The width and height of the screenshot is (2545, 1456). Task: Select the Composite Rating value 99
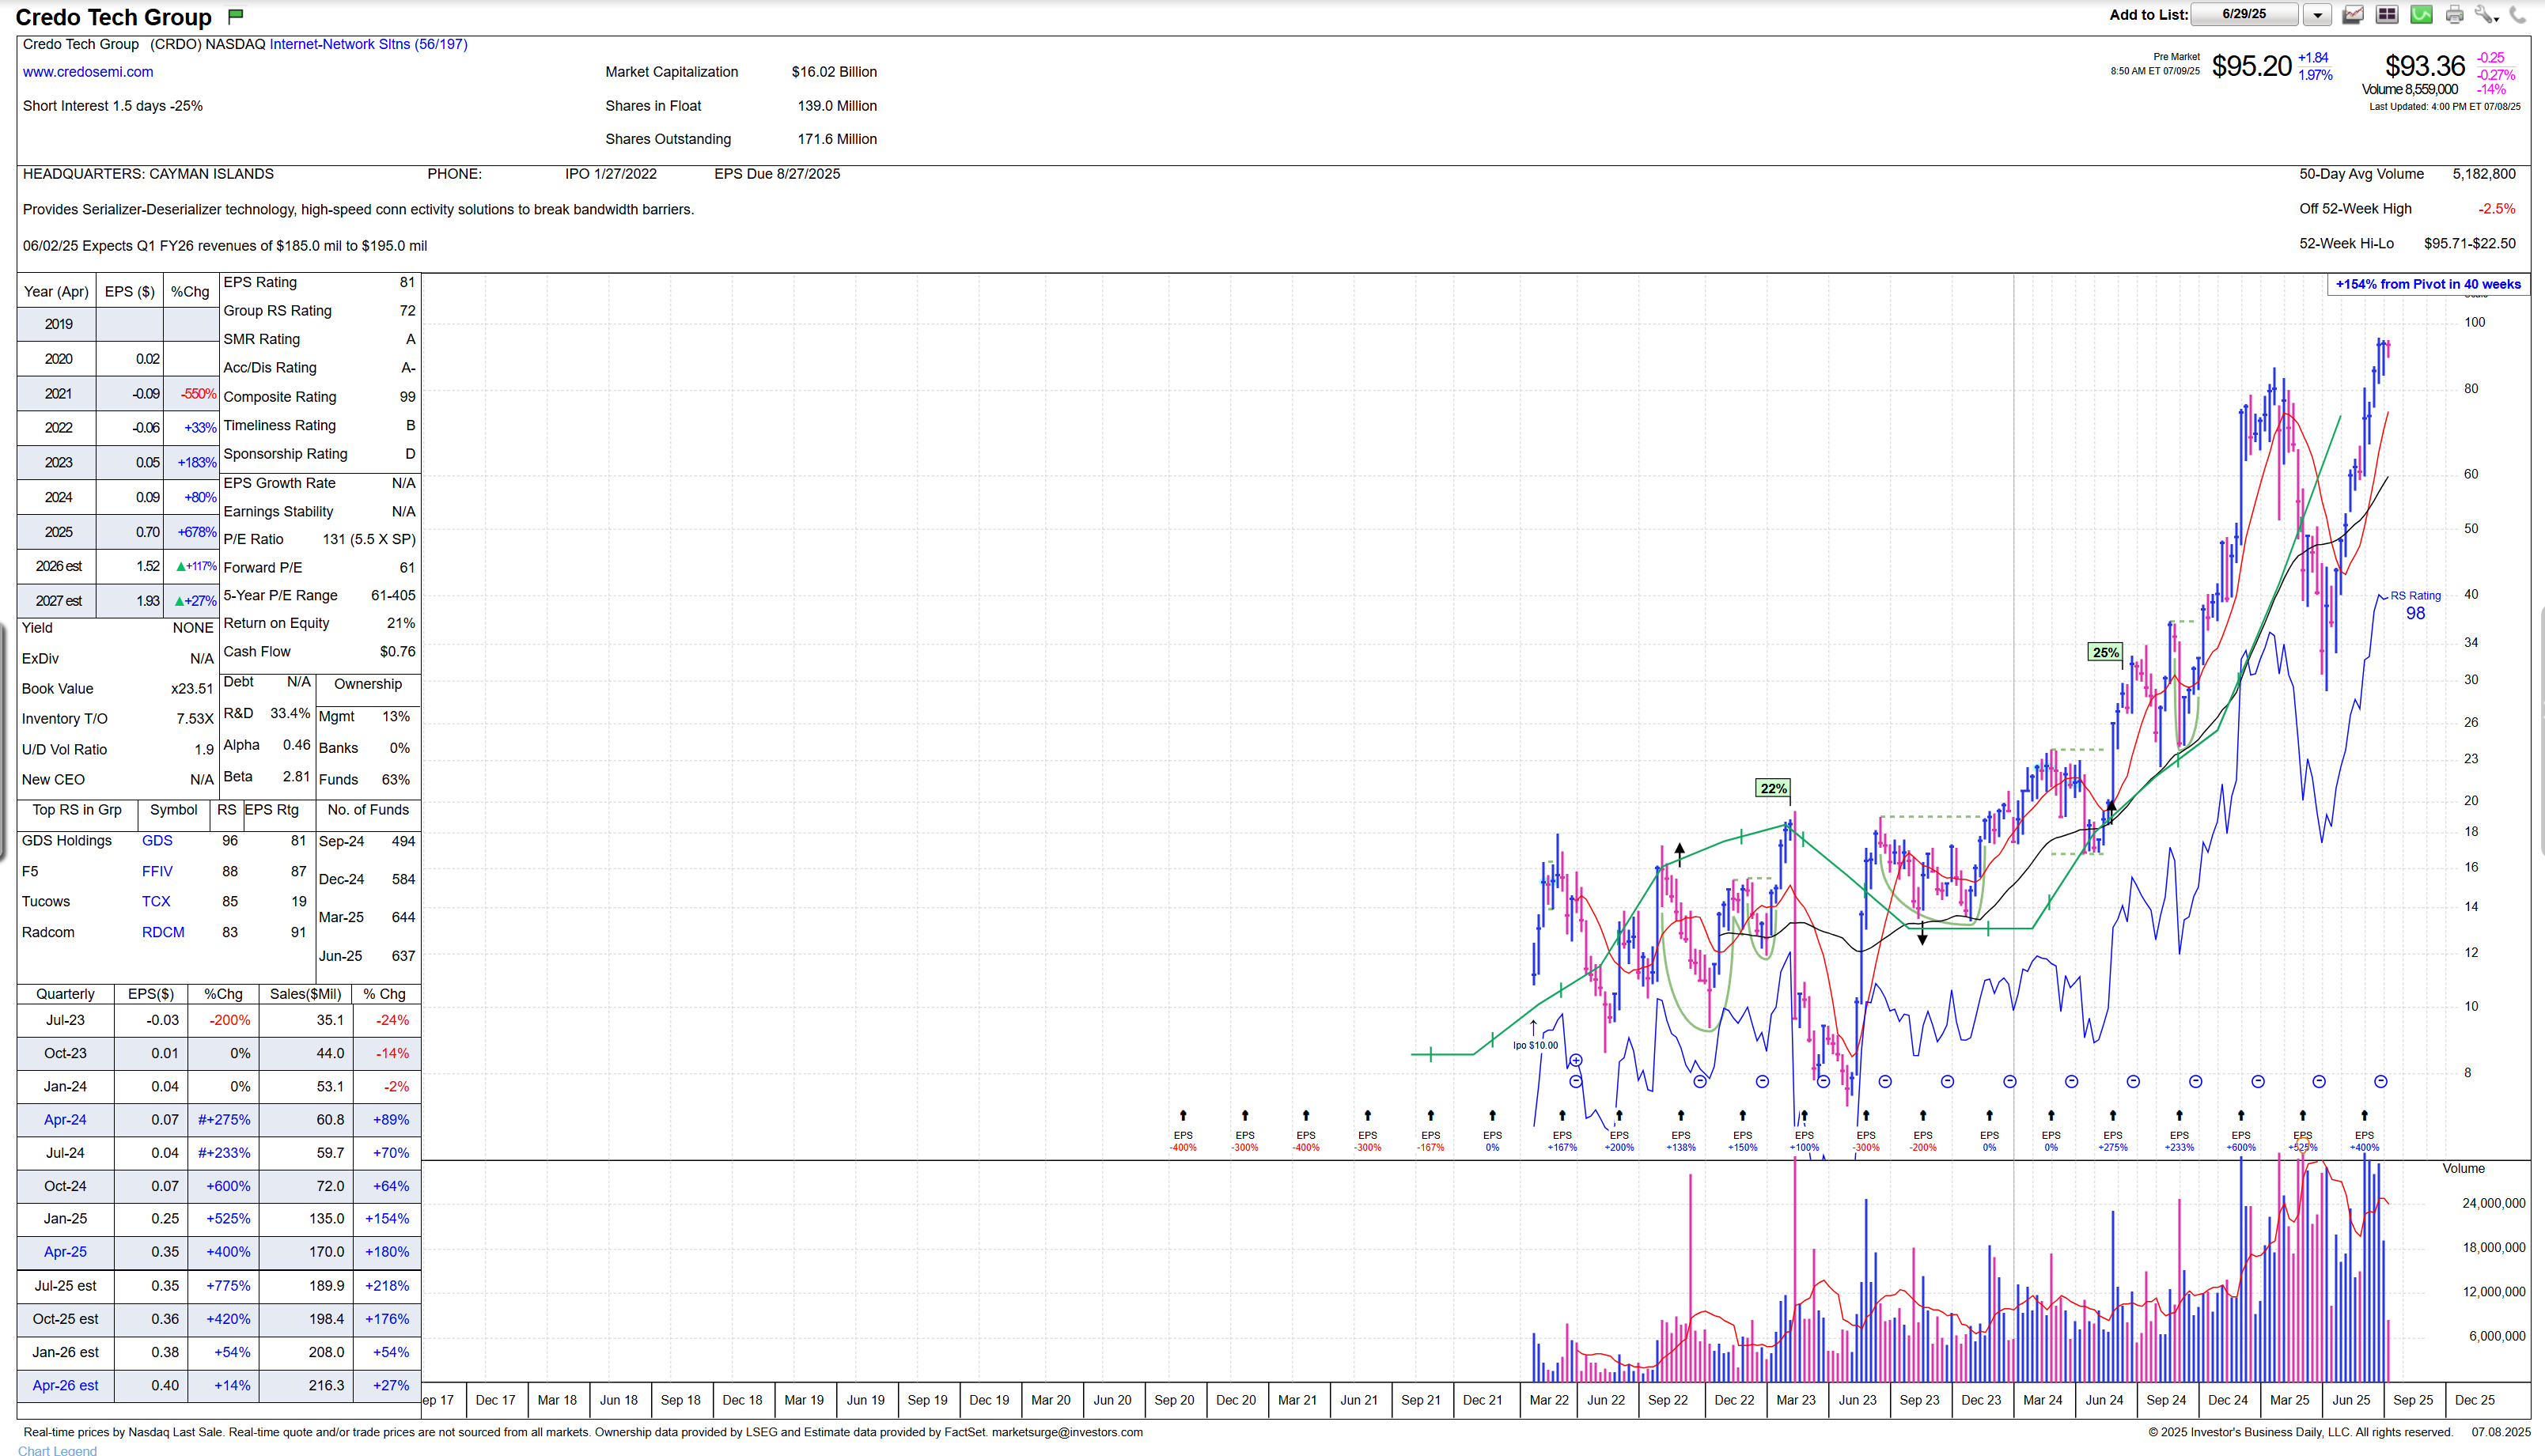click(407, 397)
